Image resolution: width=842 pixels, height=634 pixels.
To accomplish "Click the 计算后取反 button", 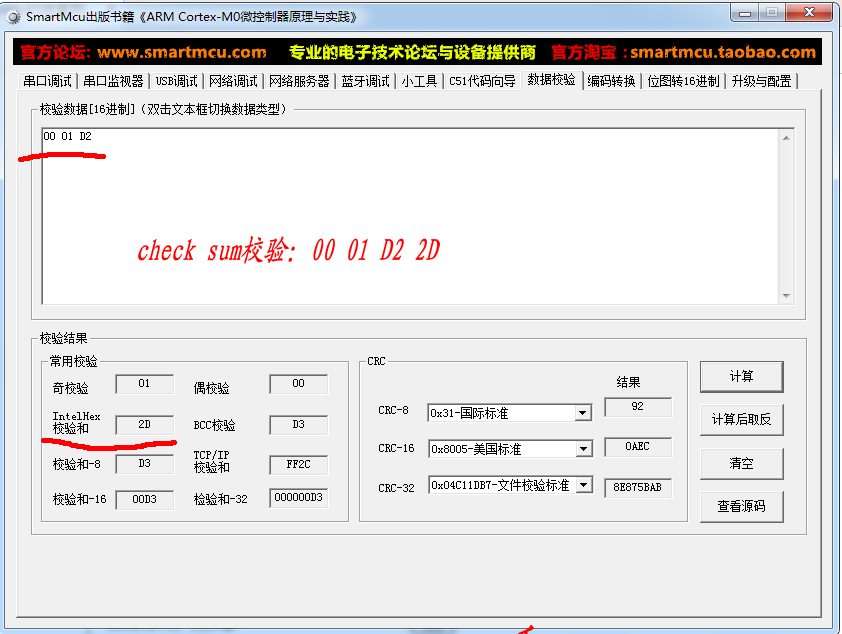I will 741,420.
